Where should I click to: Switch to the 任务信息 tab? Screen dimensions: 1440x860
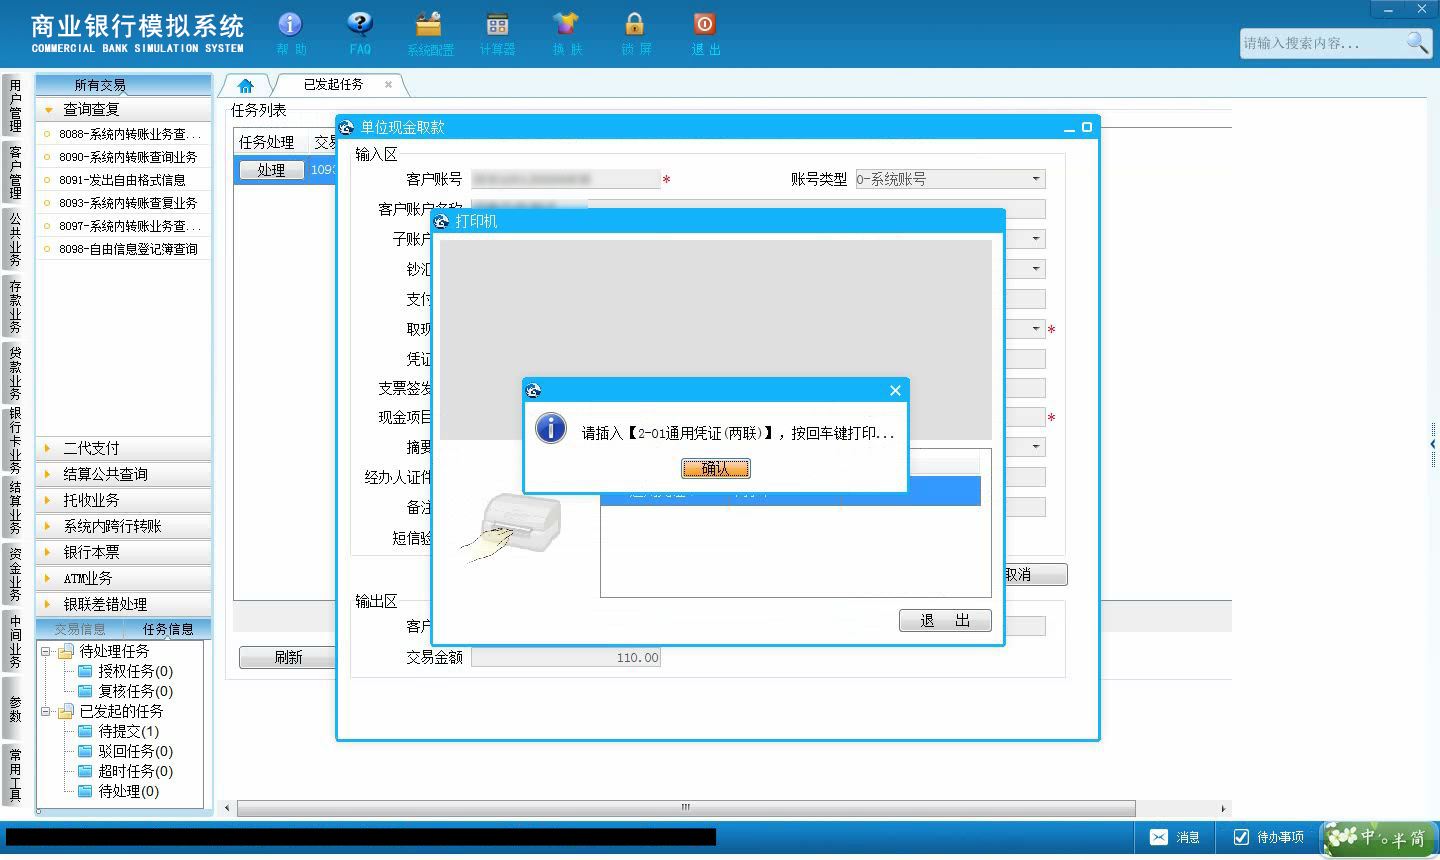167,629
